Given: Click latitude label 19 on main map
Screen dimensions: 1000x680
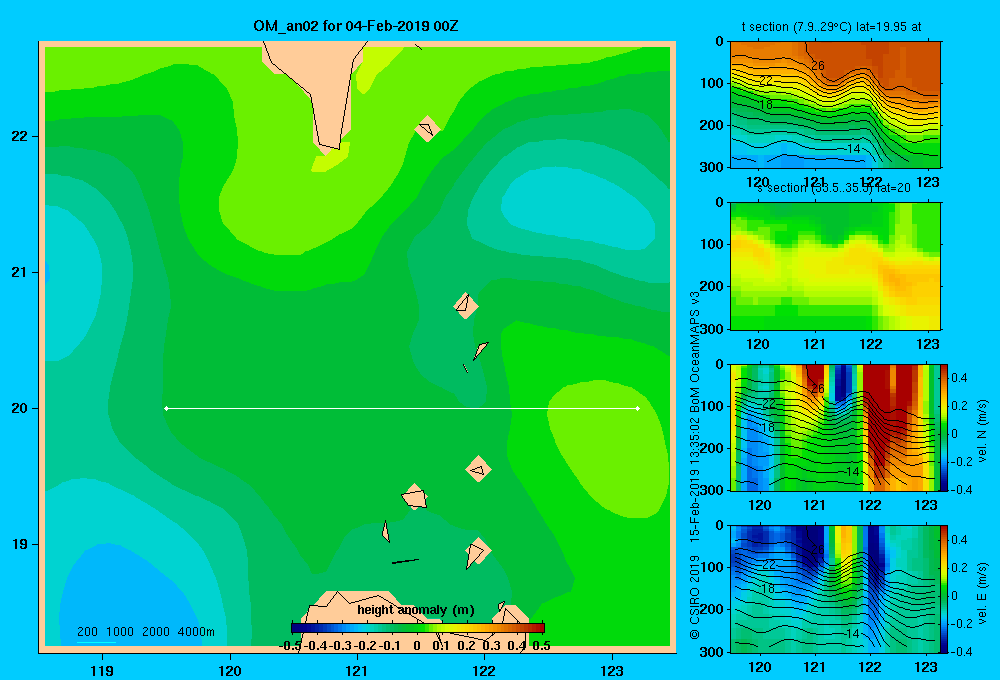Looking at the screenshot, I should [20, 544].
